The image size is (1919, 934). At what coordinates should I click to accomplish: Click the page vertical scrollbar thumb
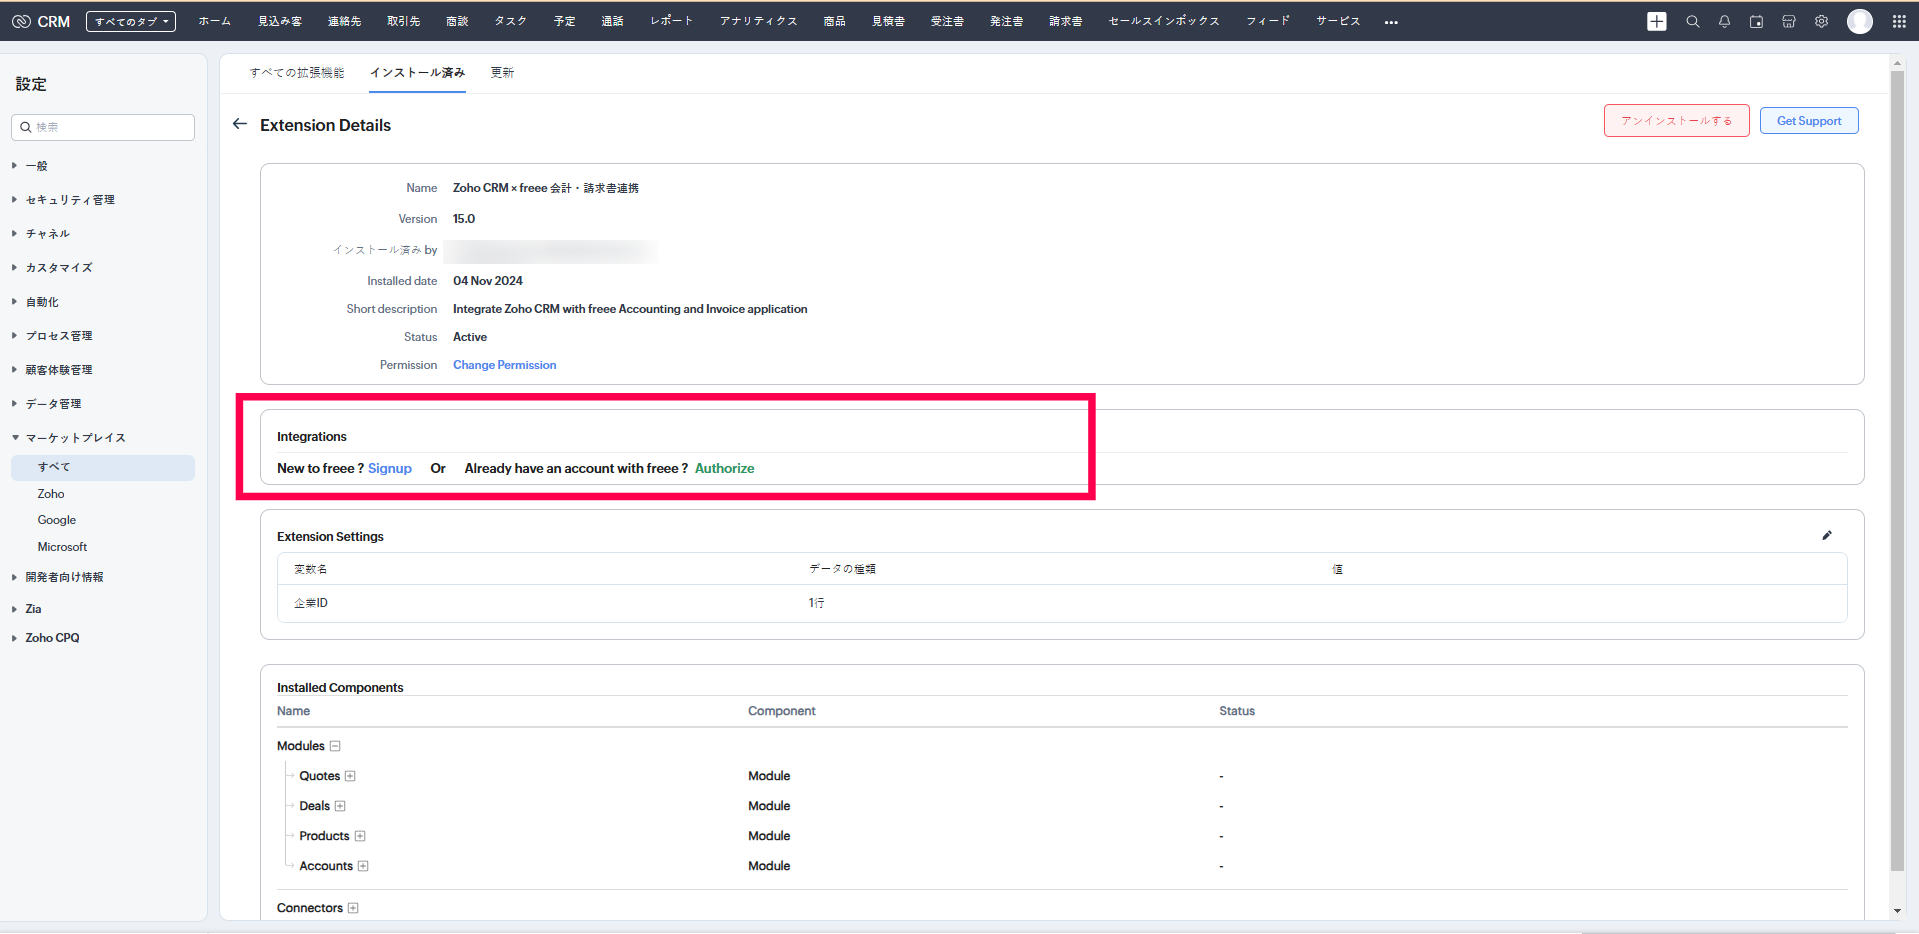pos(1897,470)
